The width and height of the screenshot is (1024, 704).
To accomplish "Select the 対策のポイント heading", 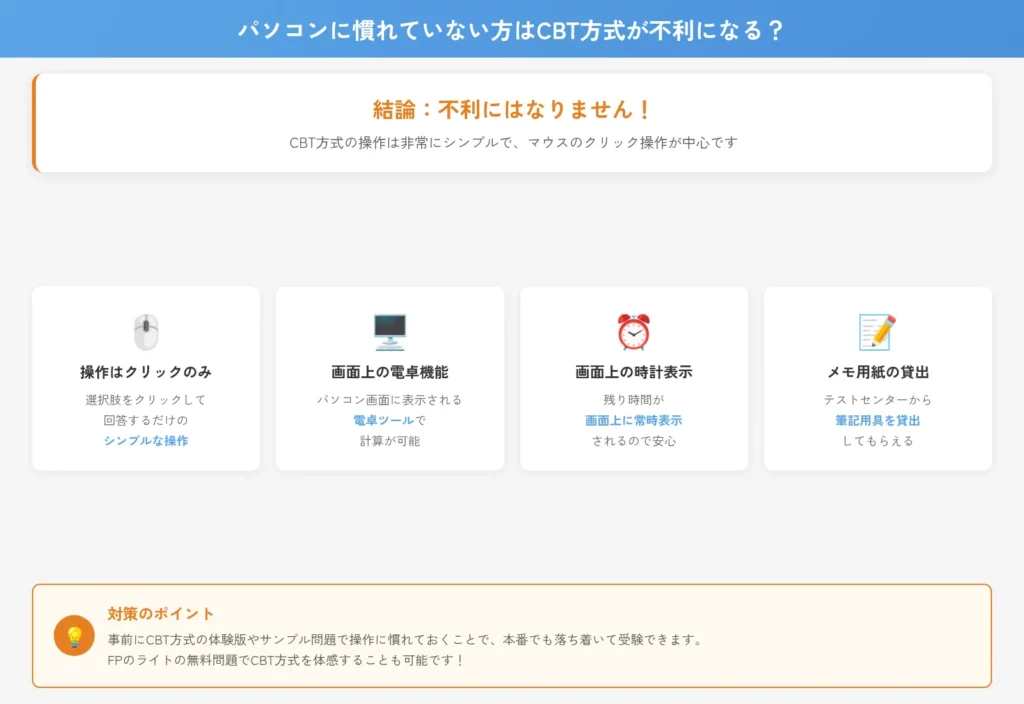I will click(x=163, y=614).
